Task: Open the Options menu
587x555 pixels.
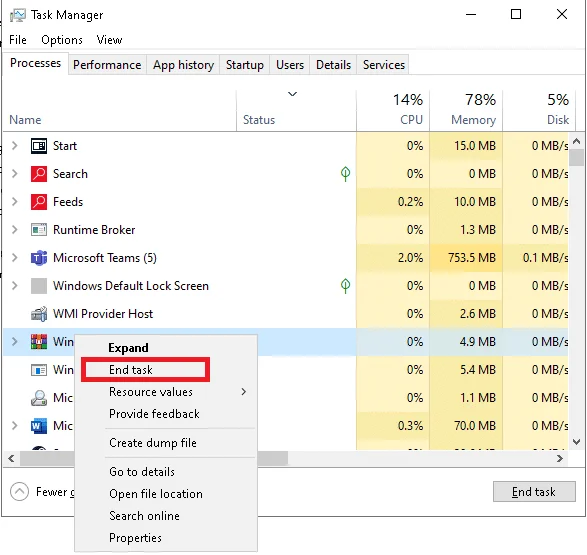Action: click(x=62, y=40)
